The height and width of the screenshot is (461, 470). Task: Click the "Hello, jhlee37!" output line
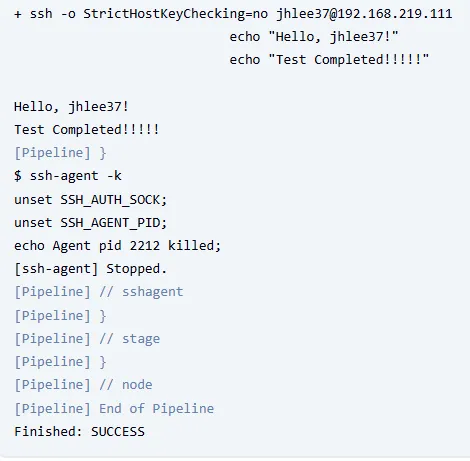71,107
